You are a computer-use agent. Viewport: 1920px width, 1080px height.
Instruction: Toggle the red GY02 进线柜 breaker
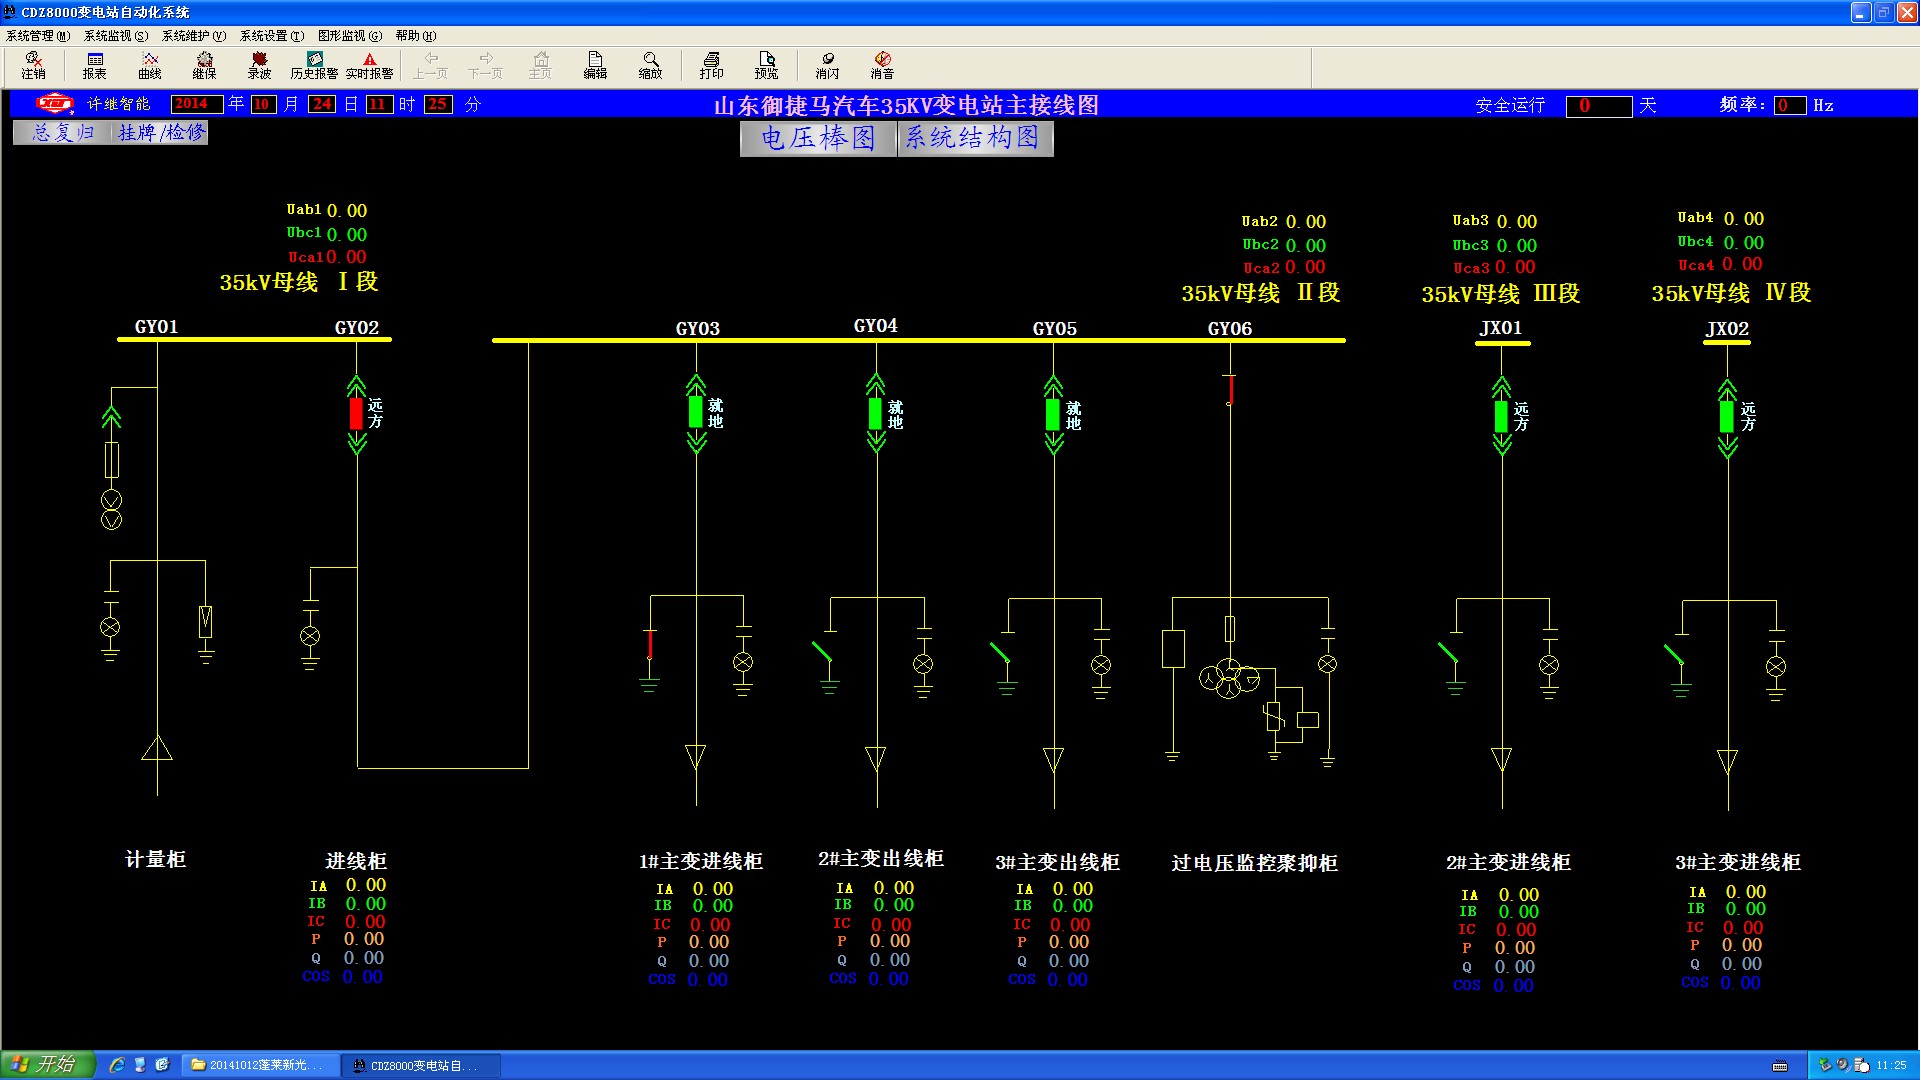[356, 414]
